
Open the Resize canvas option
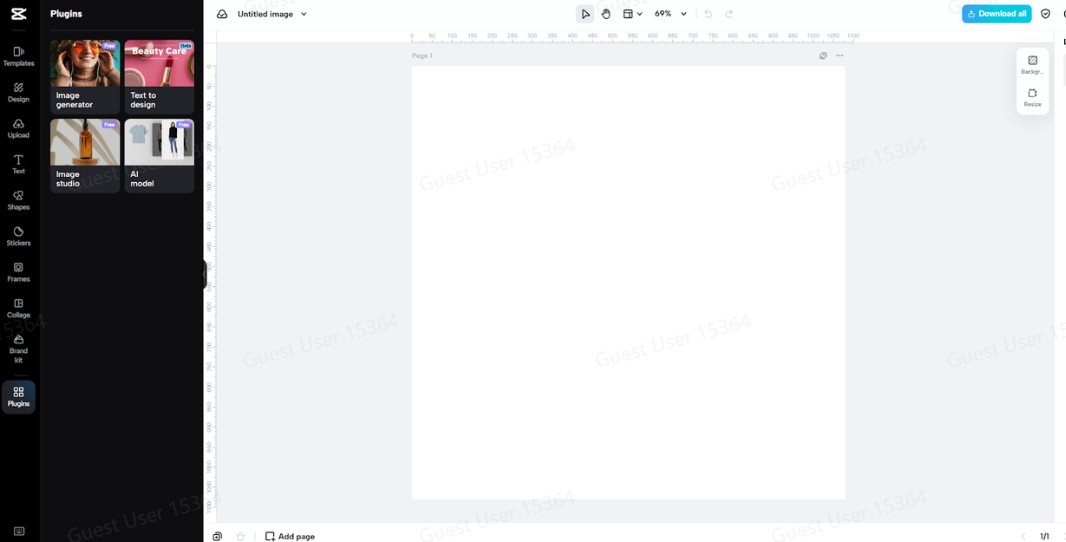(1033, 97)
